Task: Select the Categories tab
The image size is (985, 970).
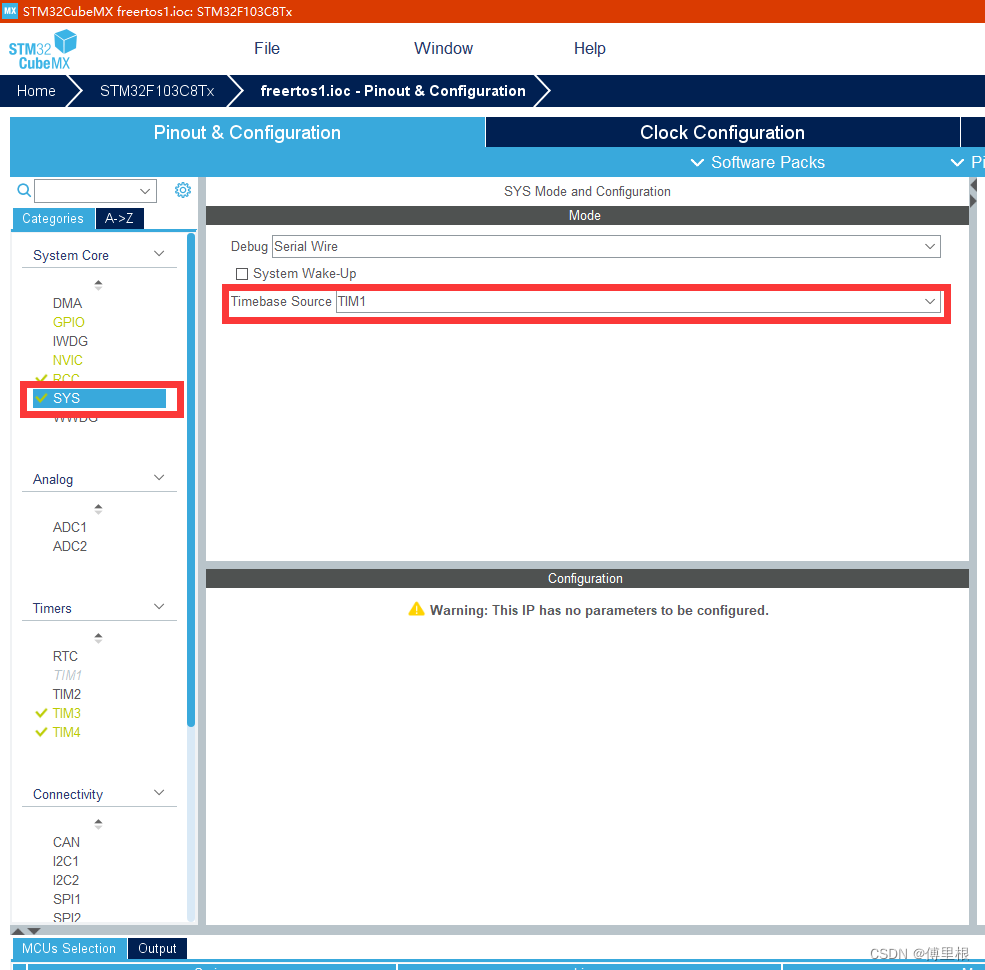Action: [x=53, y=219]
